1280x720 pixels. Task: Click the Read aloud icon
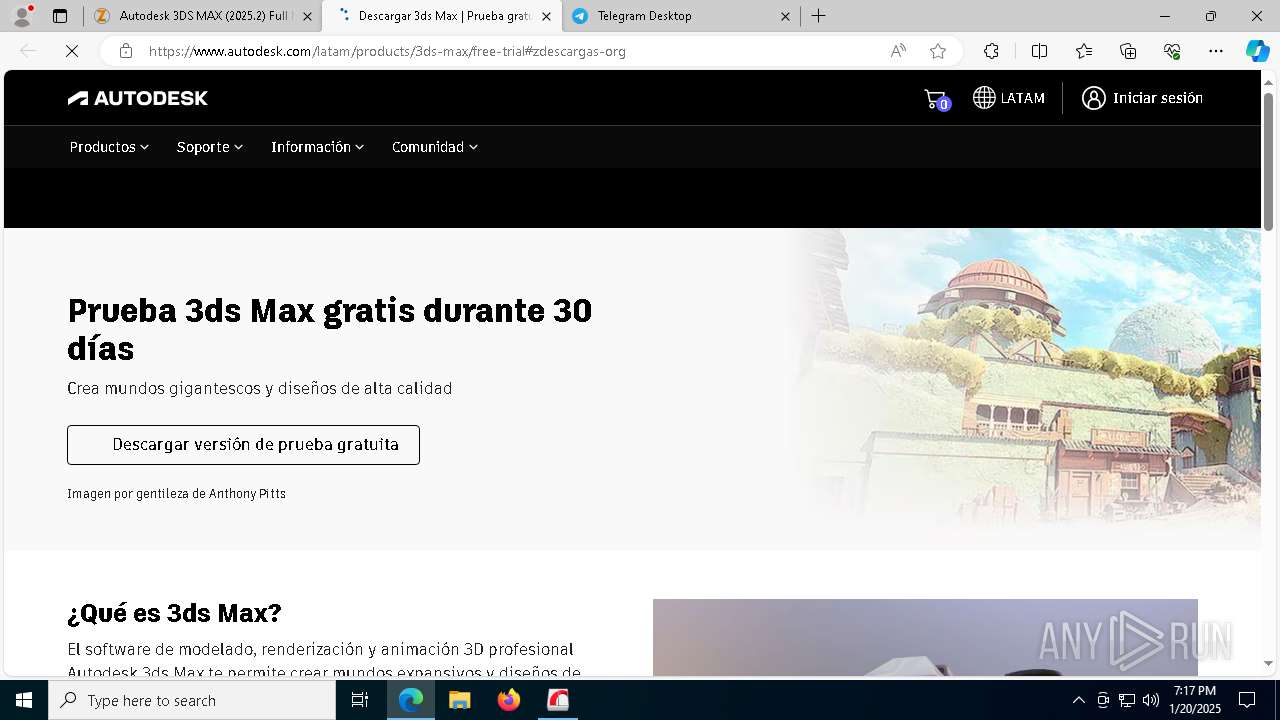tap(898, 51)
